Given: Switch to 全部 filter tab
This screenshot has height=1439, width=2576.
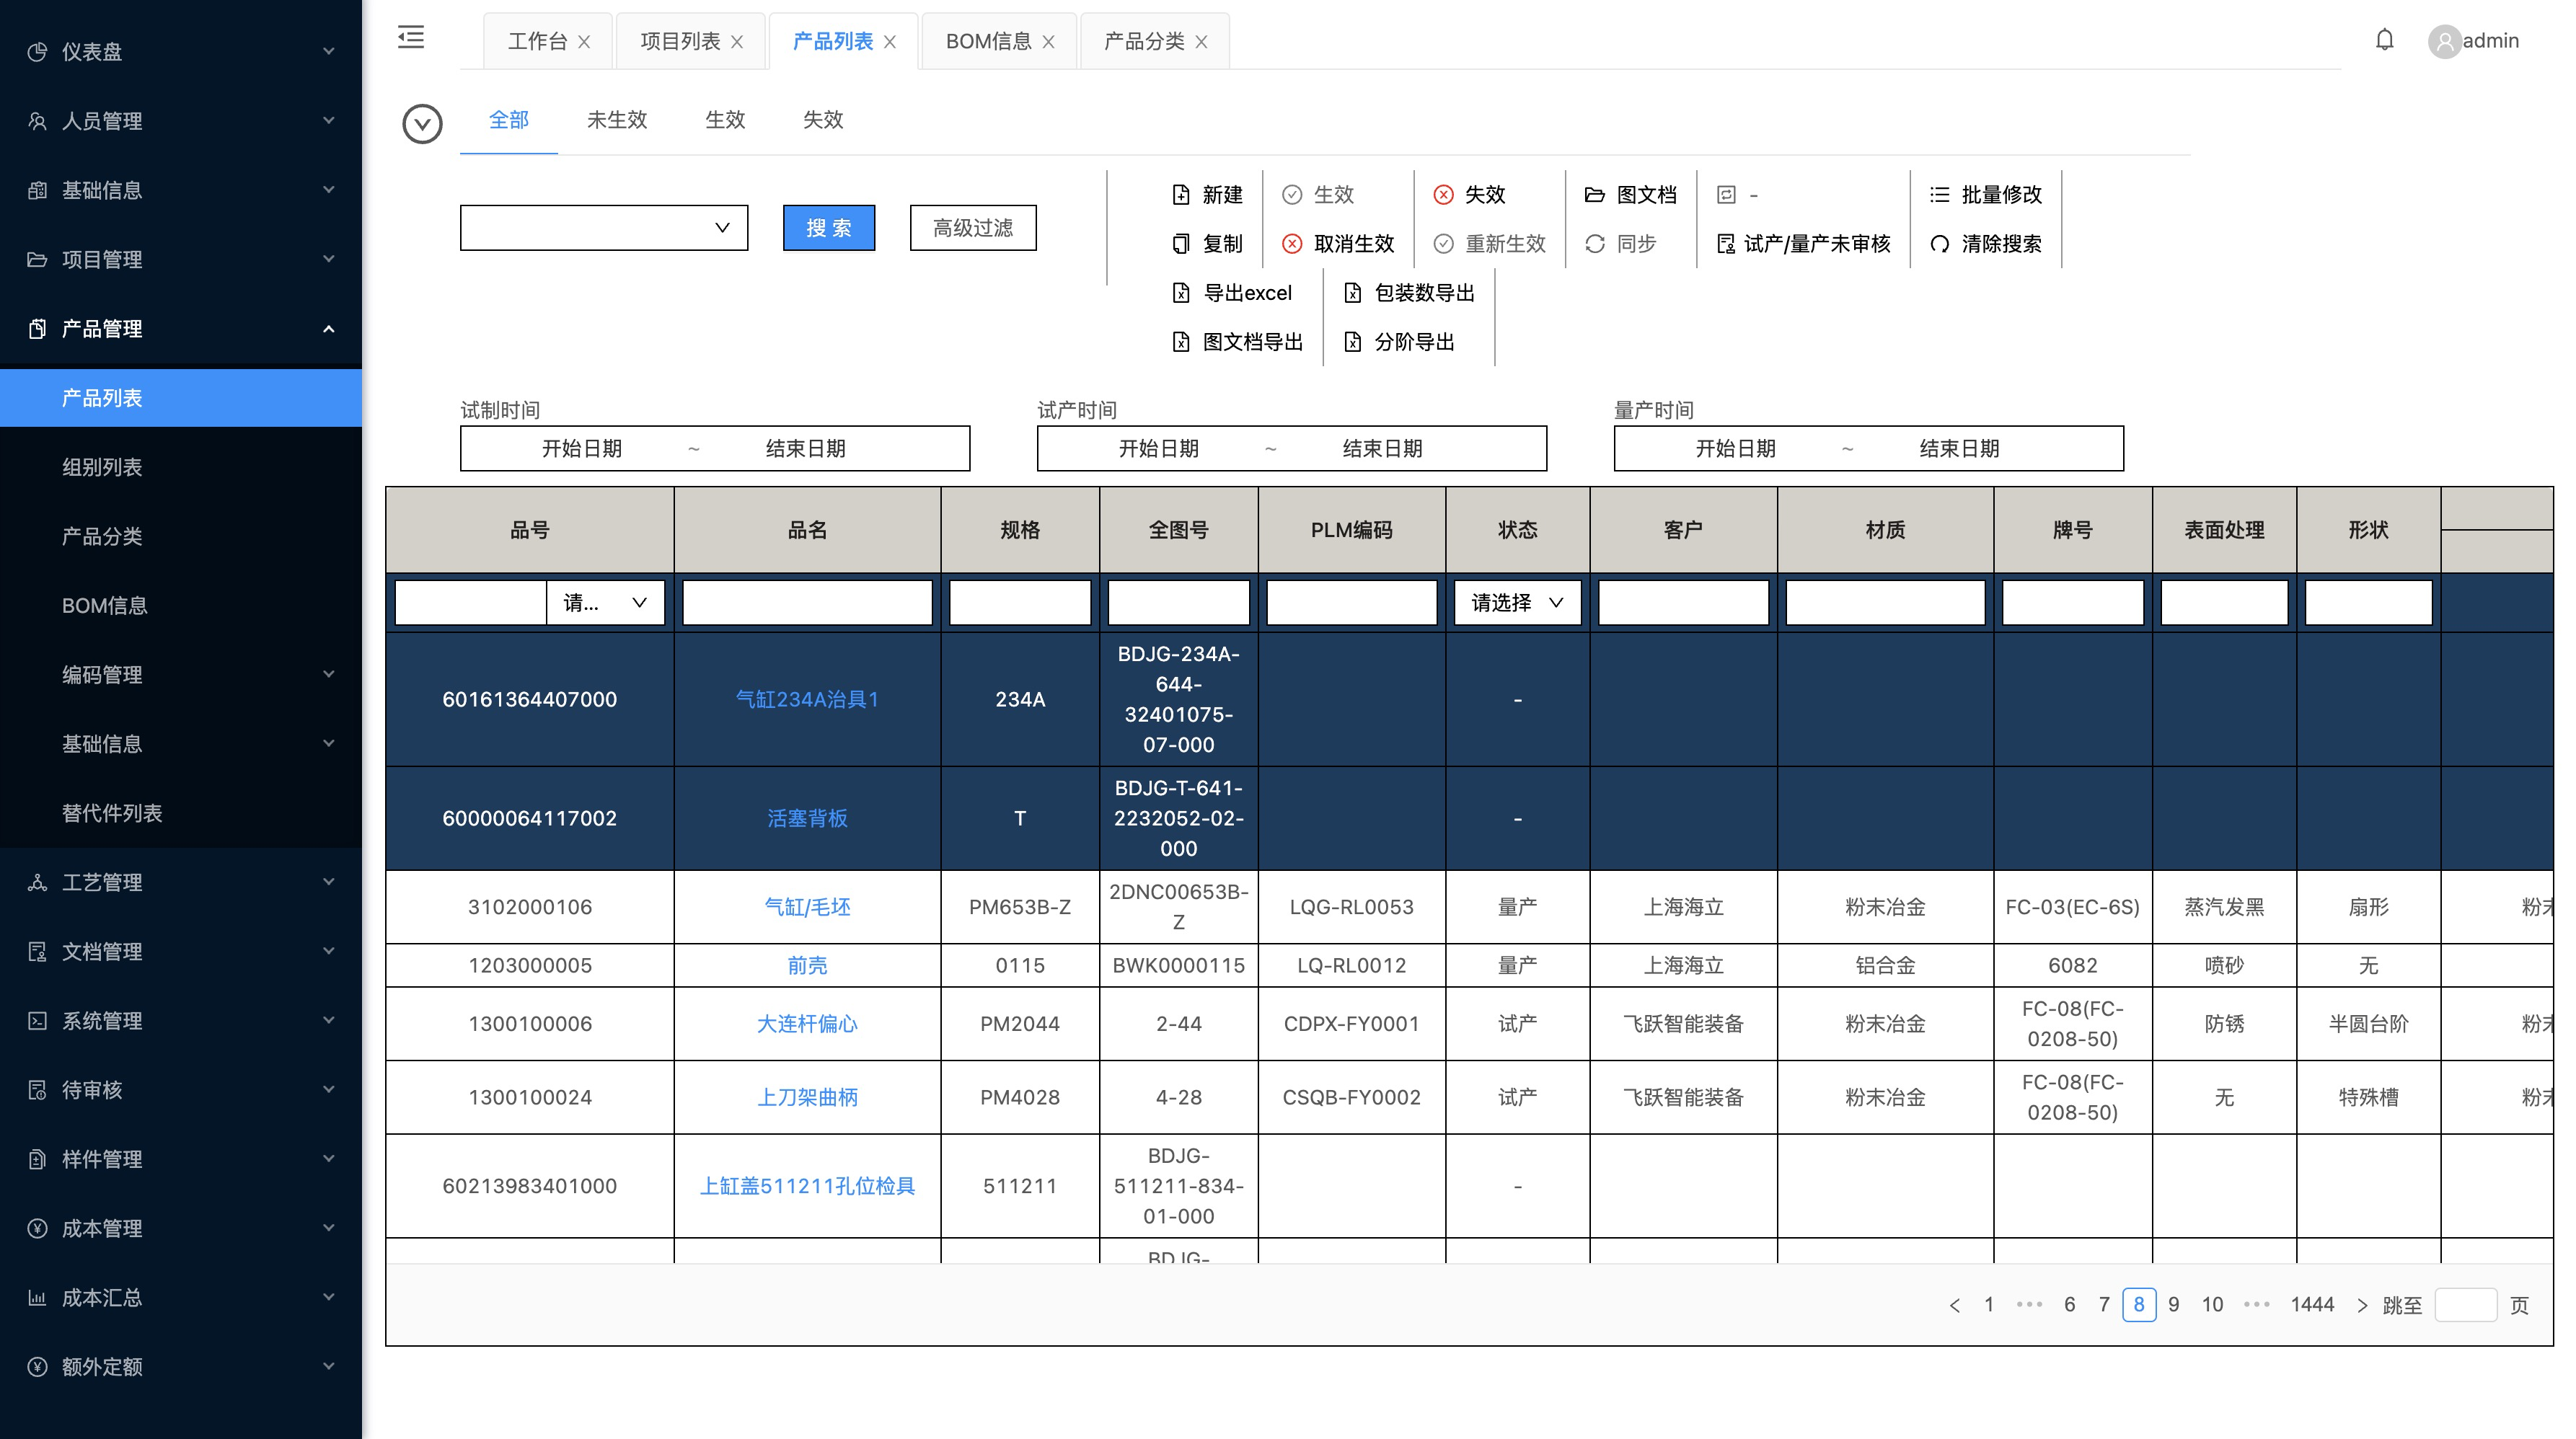Looking at the screenshot, I should (x=509, y=120).
